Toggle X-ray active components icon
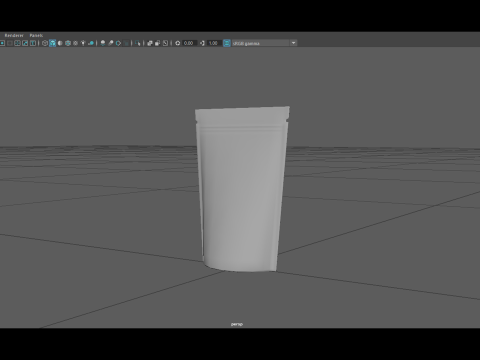 pyautogui.click(x=157, y=43)
